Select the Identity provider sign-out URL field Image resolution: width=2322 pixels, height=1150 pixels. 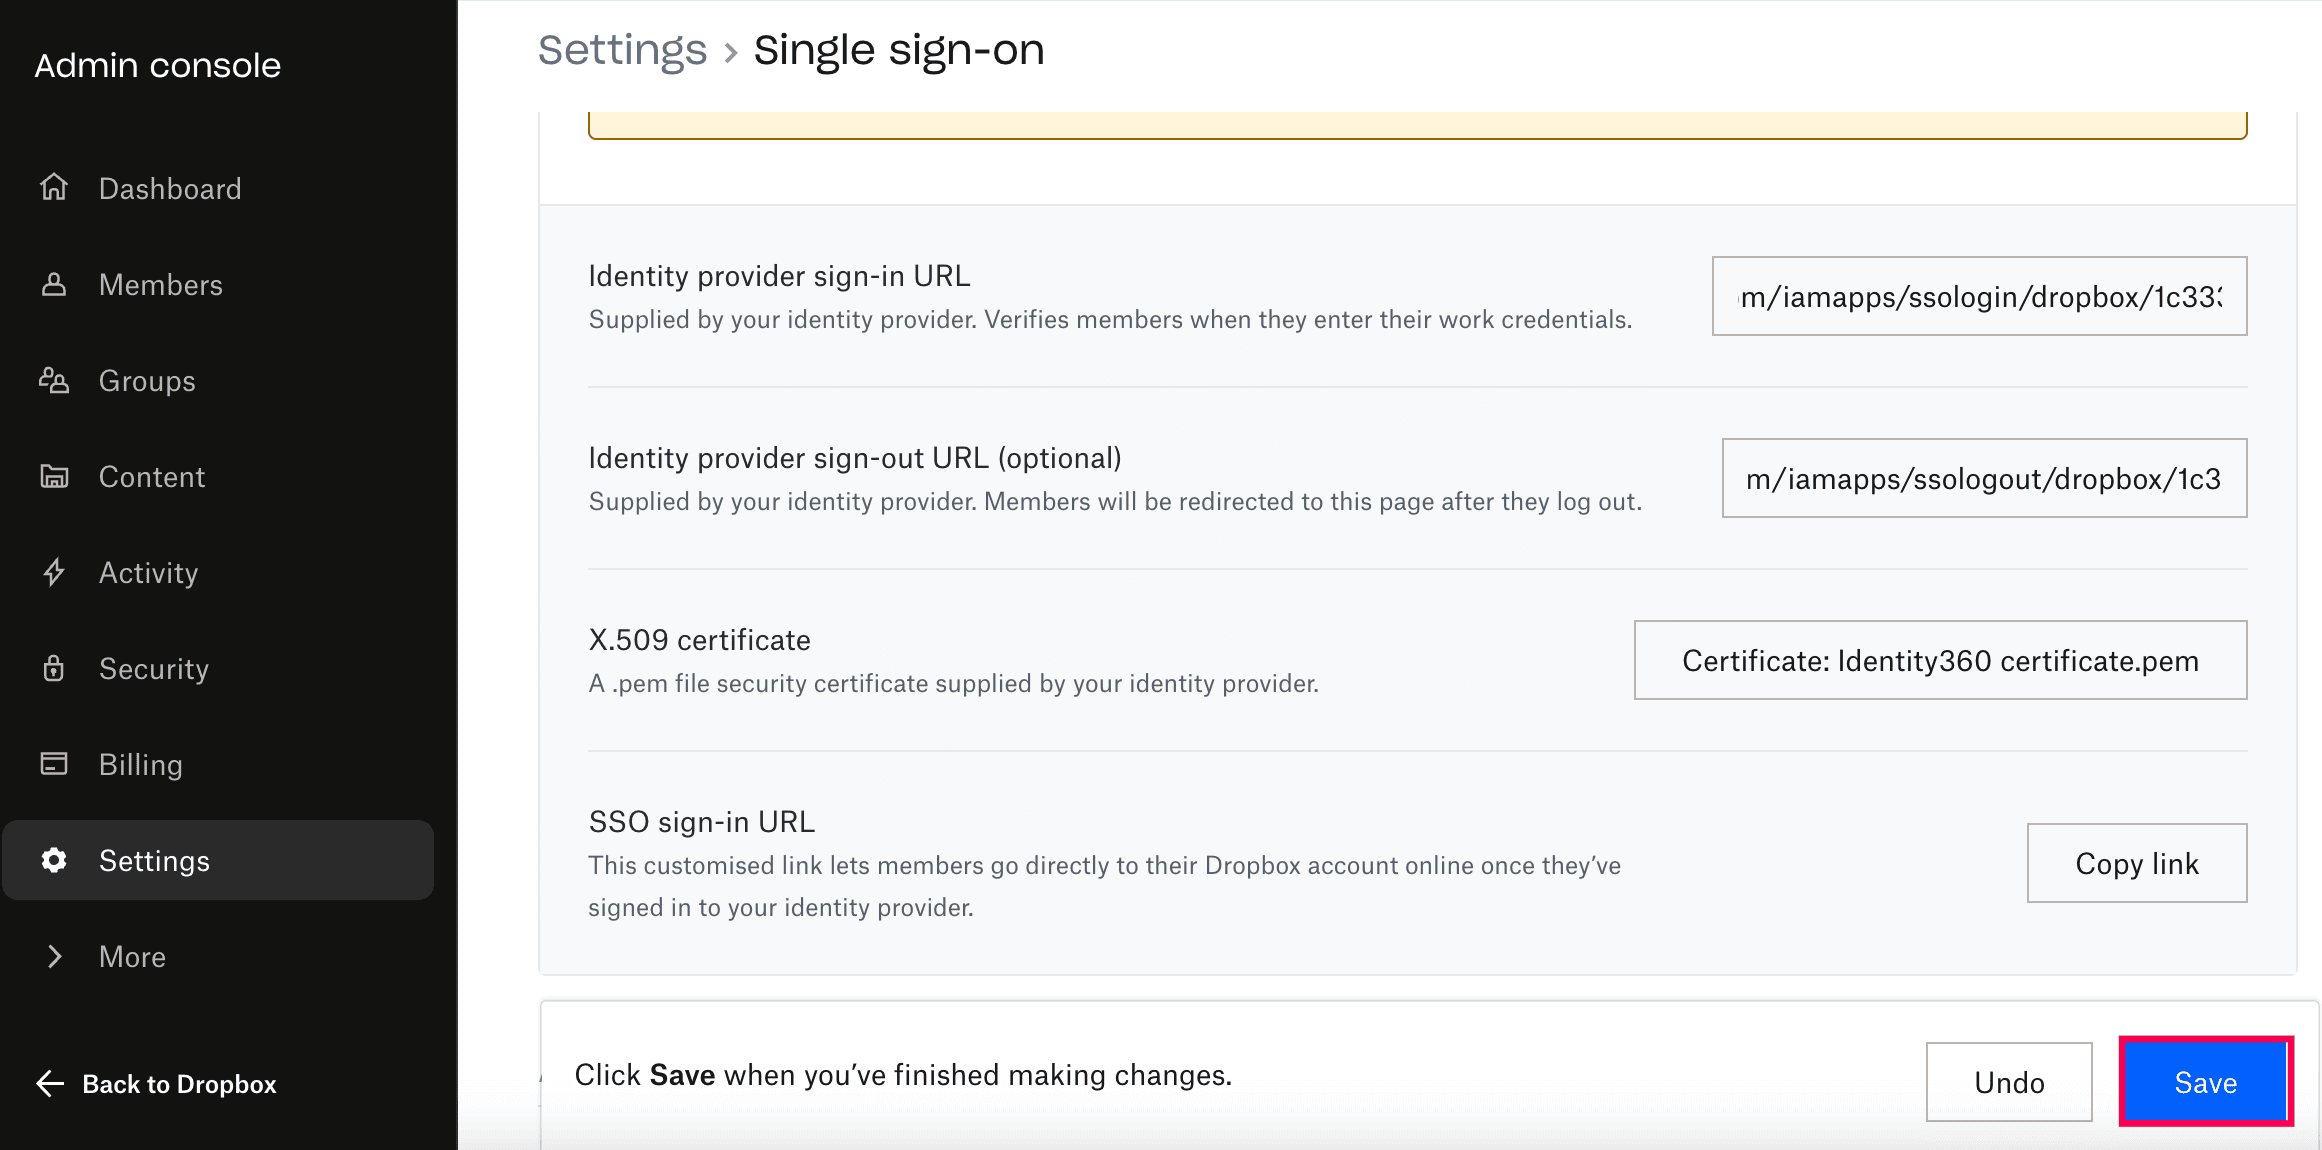click(1983, 477)
